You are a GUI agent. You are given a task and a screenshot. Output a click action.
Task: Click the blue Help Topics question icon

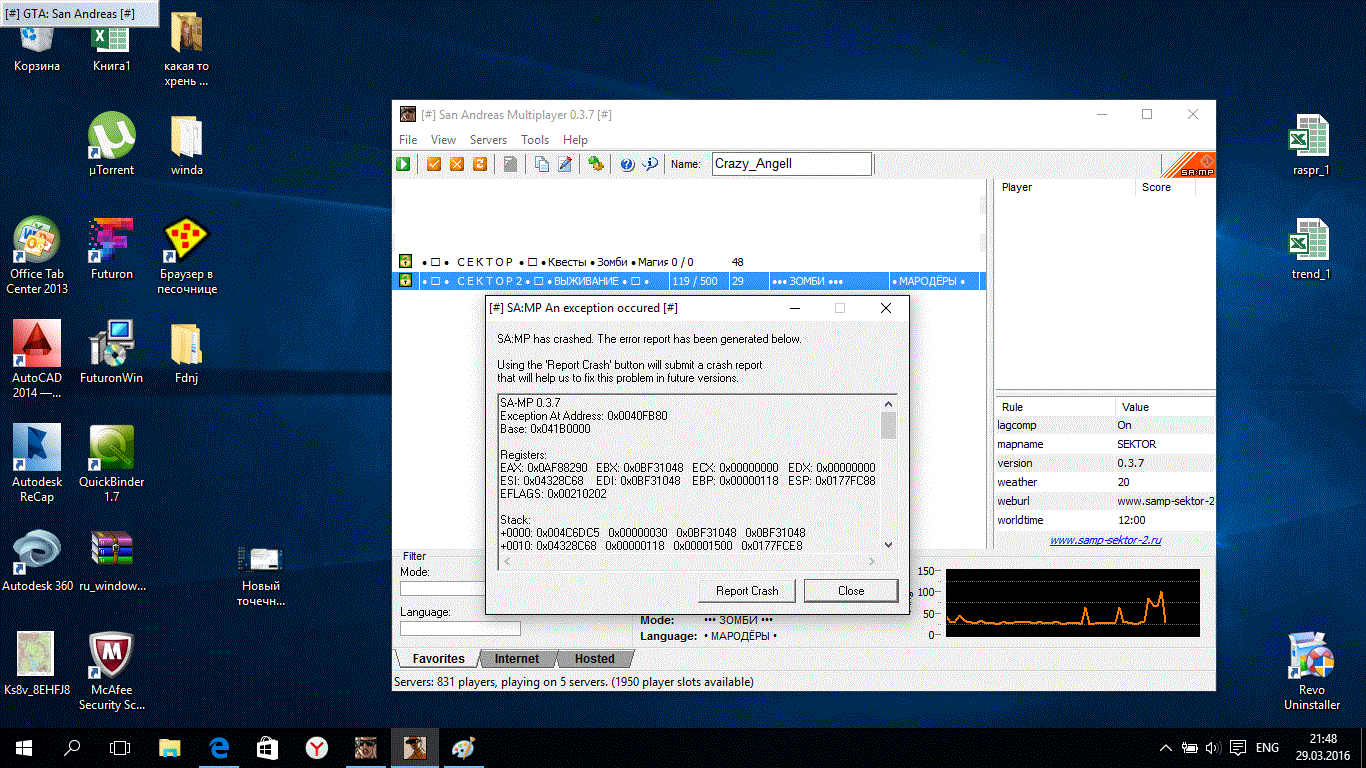(x=627, y=164)
